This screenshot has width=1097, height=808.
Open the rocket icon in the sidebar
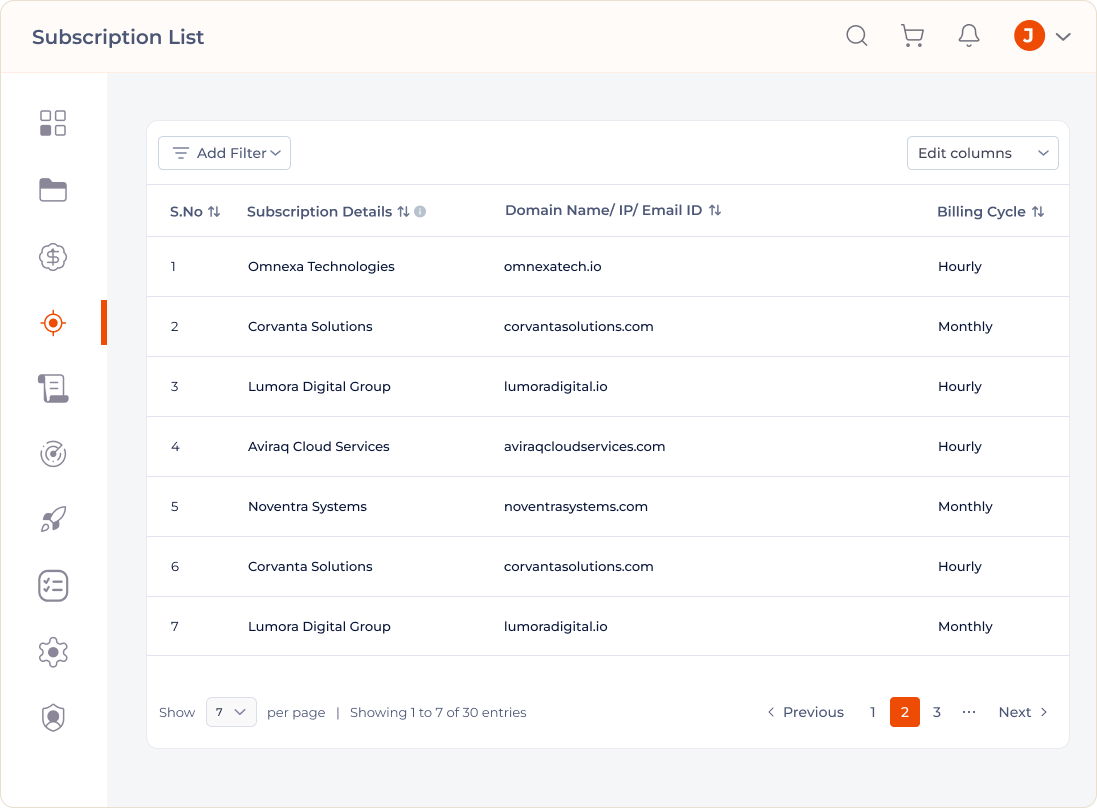click(x=53, y=519)
